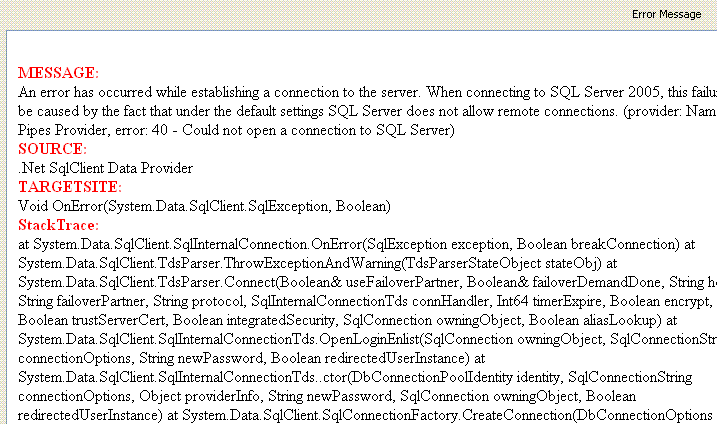The image size is (717, 424).
Task: Click 'at System.Data.SqlClient.SqlInternalConnection.OnError' stack line
Action: click(357, 244)
